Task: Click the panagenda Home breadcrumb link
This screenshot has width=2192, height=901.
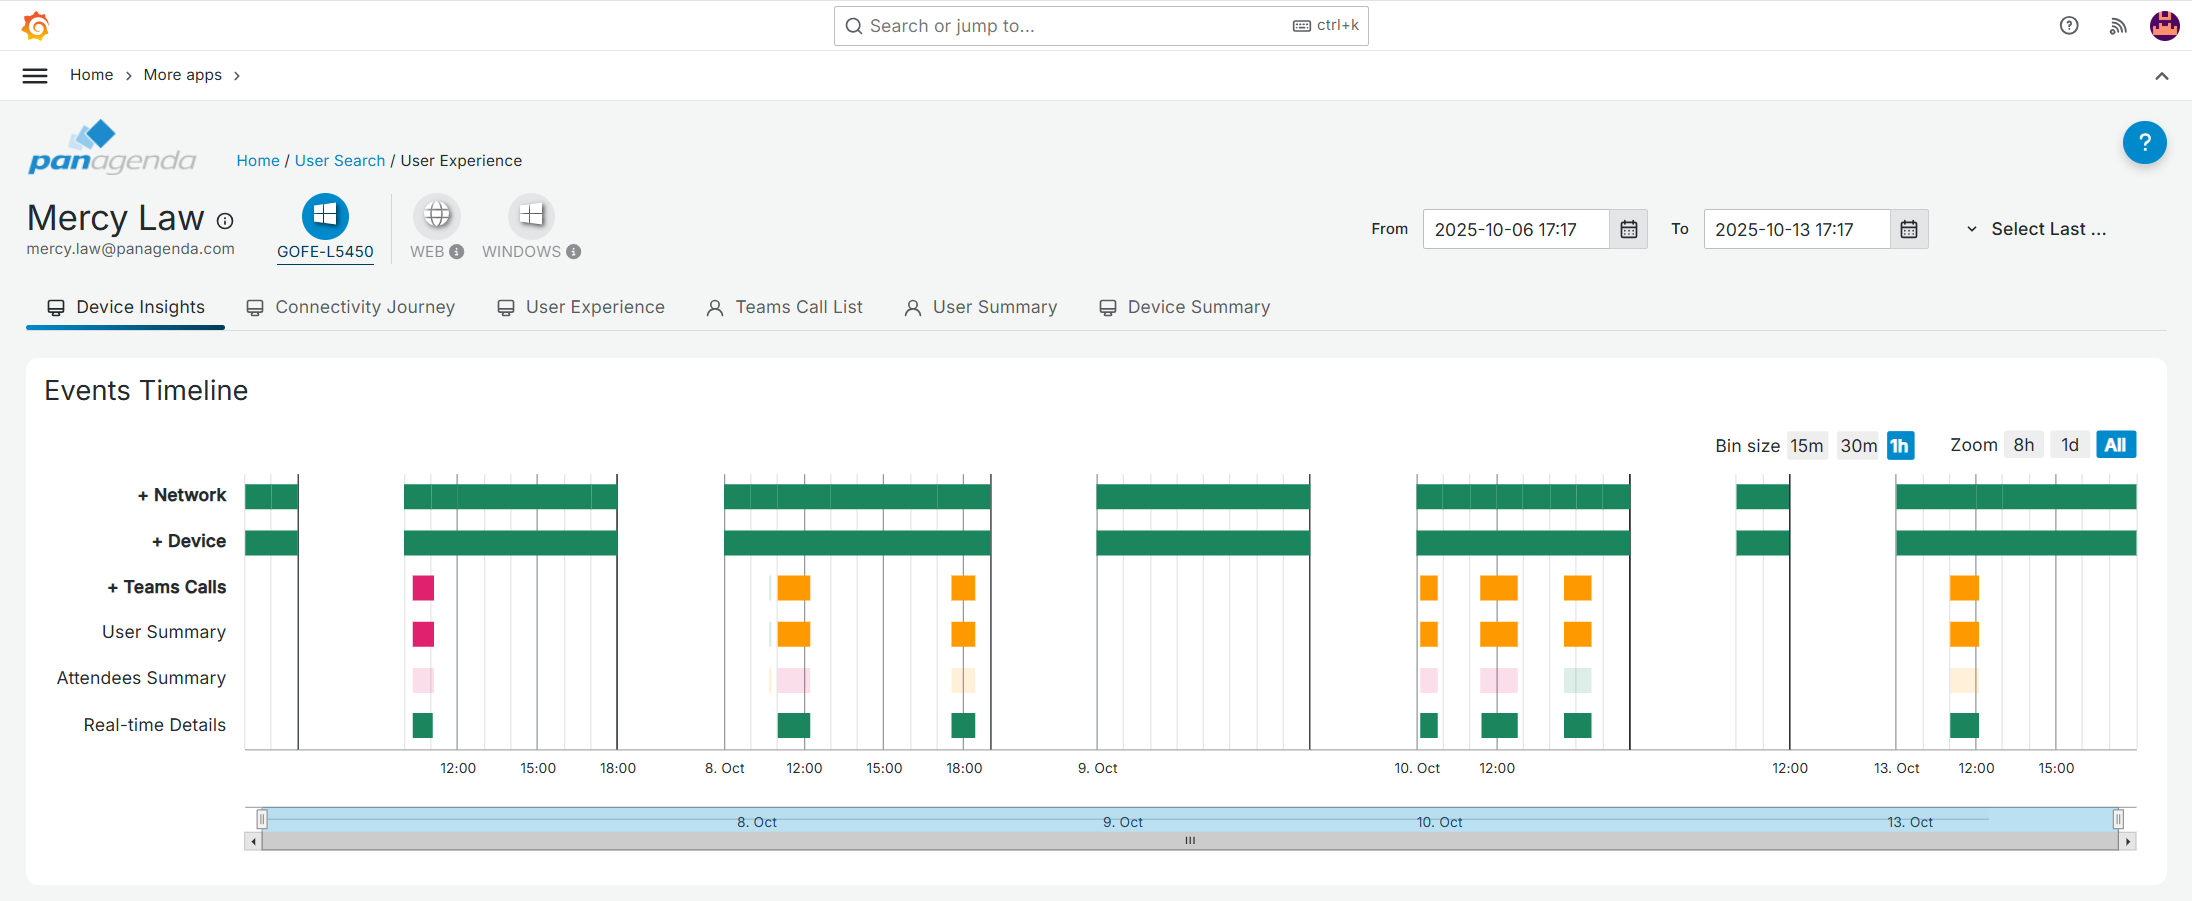Action: pos(258,161)
